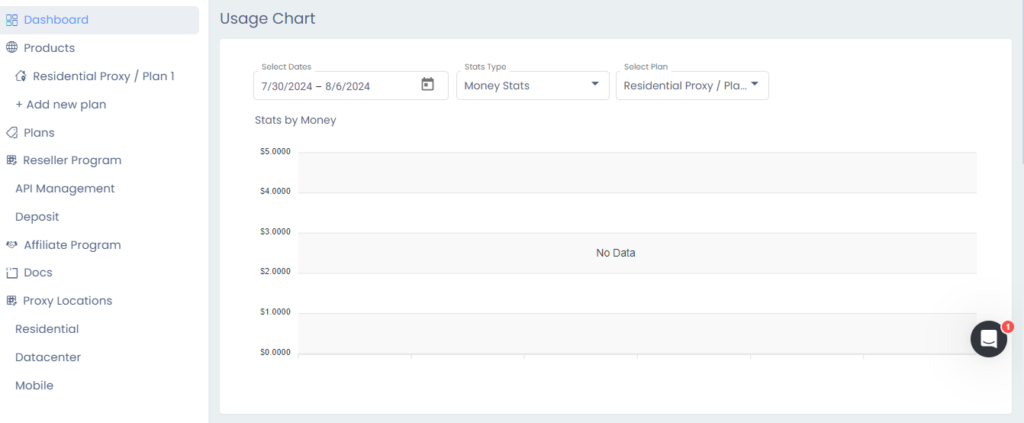
Task: Click the Products globe icon
Action: tap(12, 47)
